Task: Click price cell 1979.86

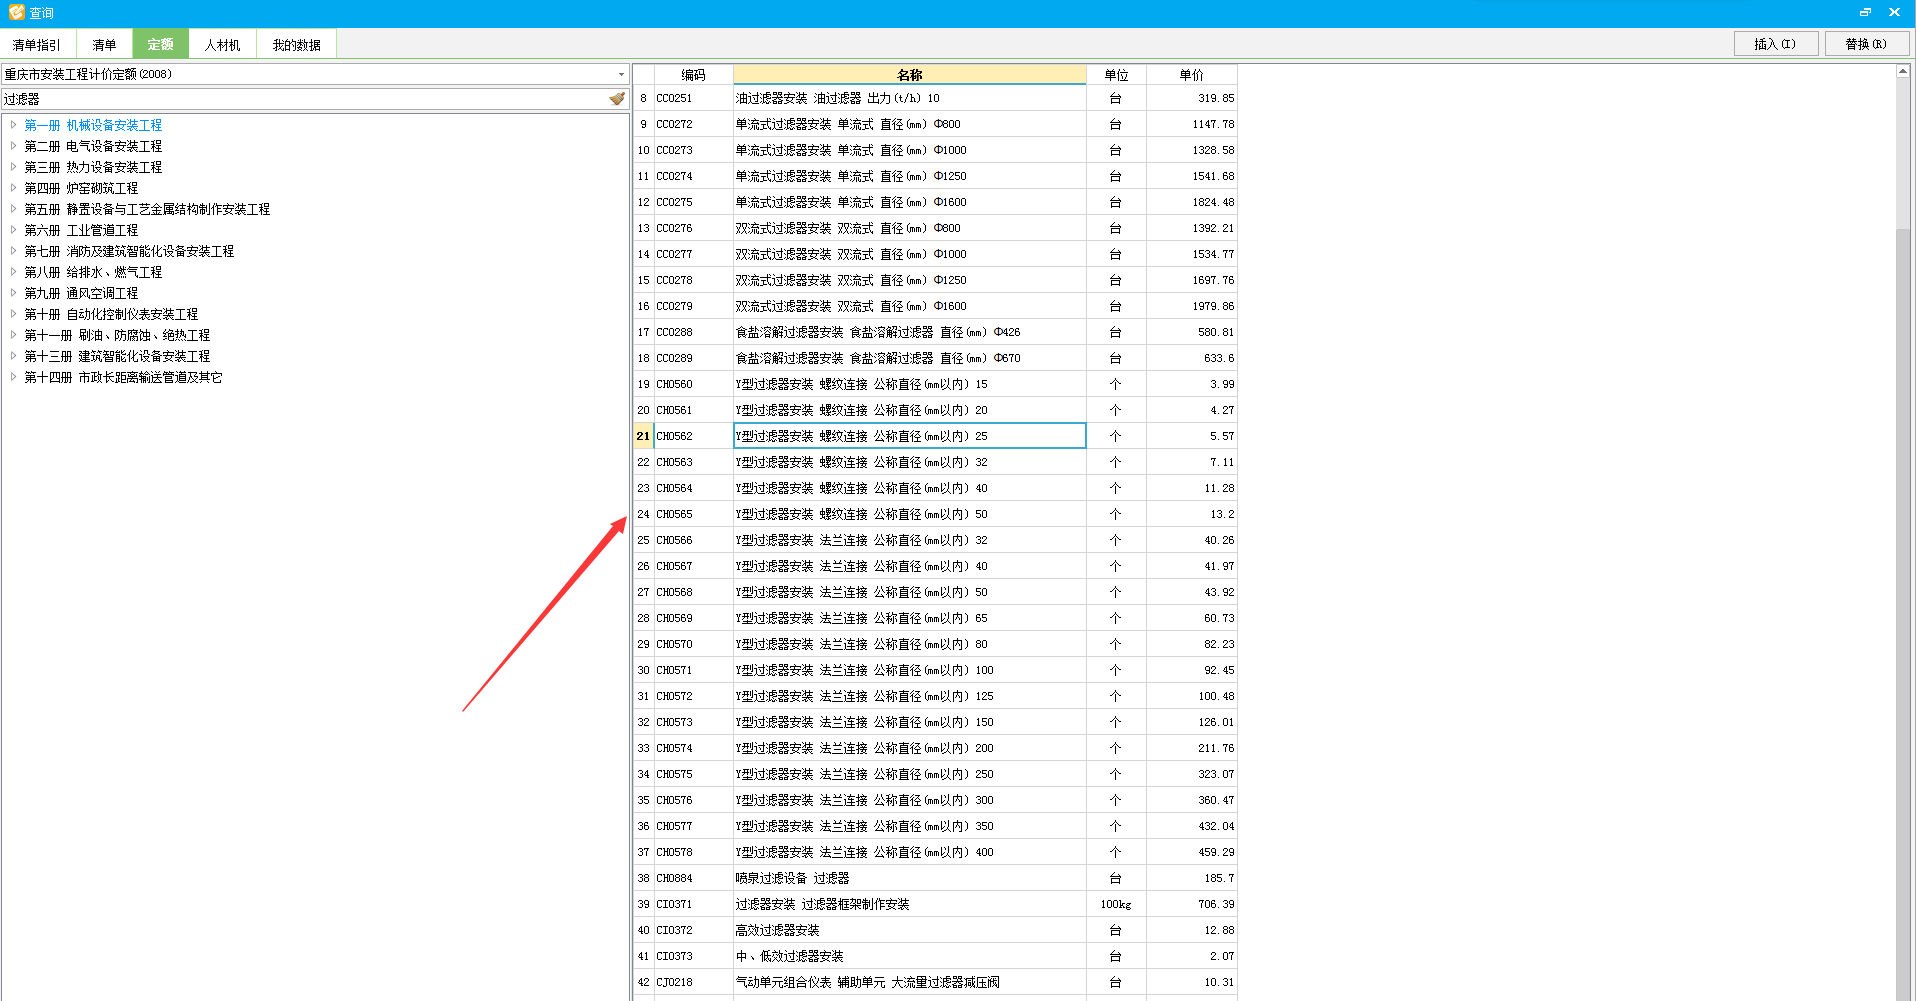Action: 1192,306
